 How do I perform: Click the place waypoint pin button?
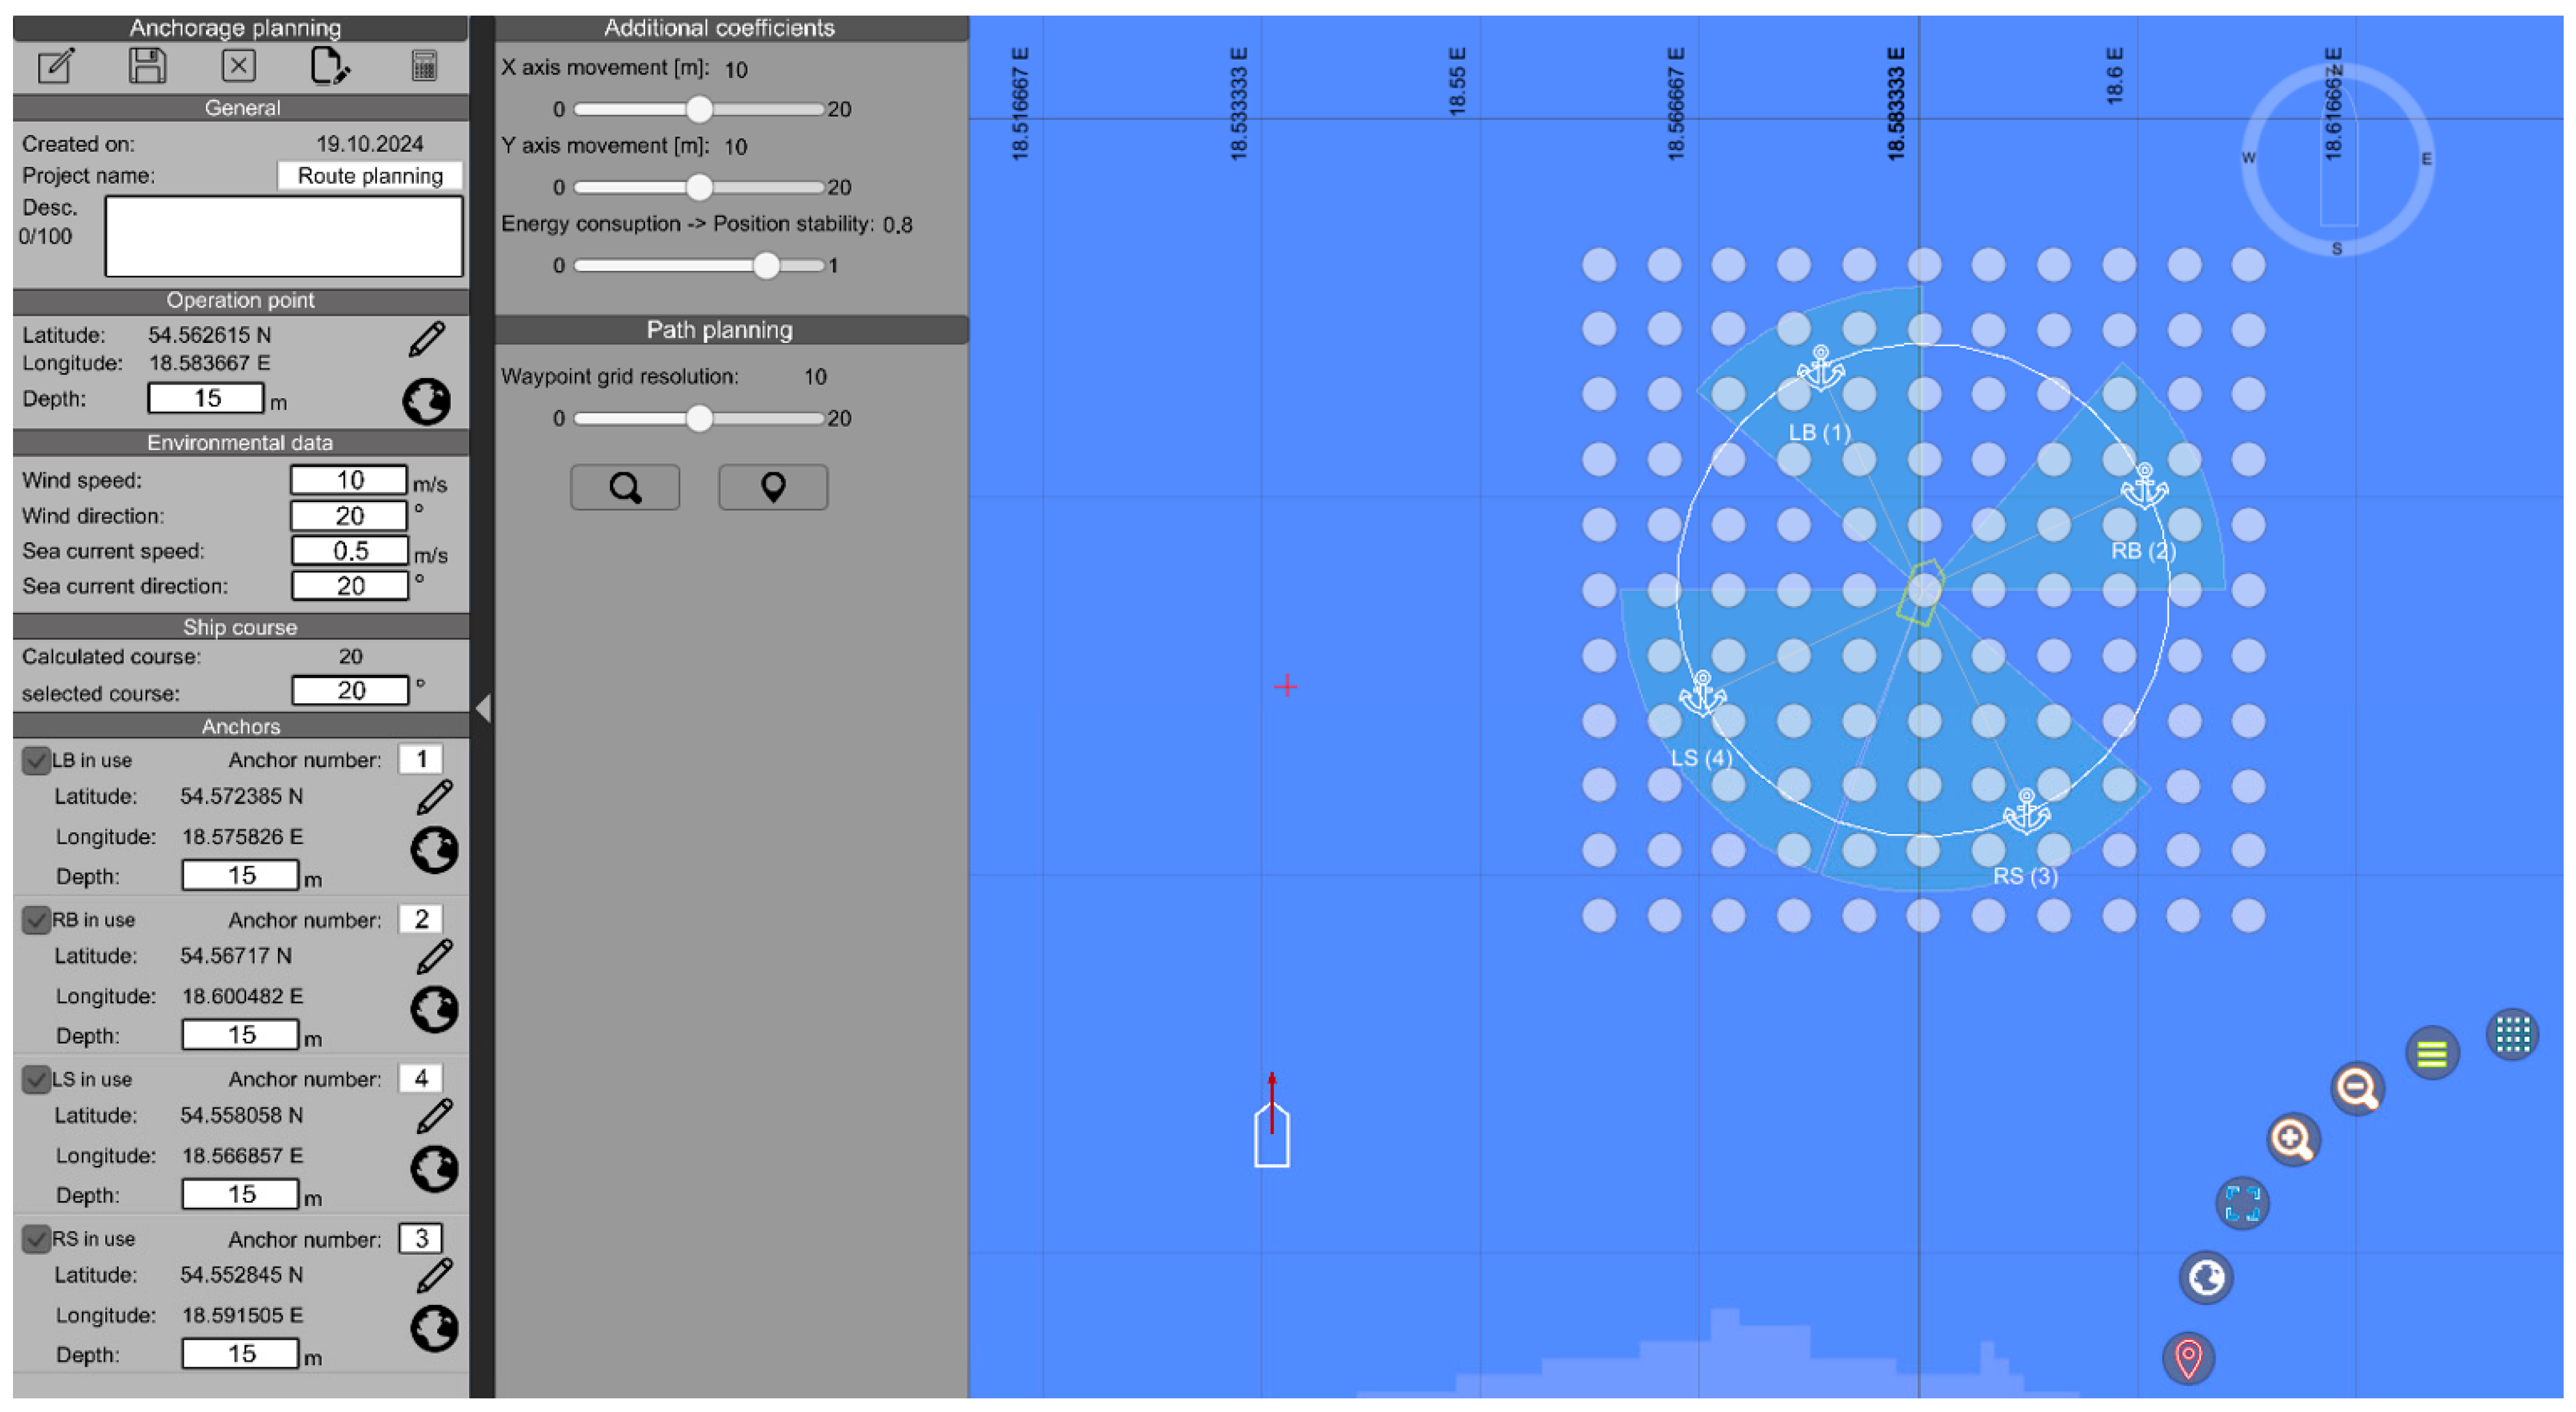tap(773, 487)
